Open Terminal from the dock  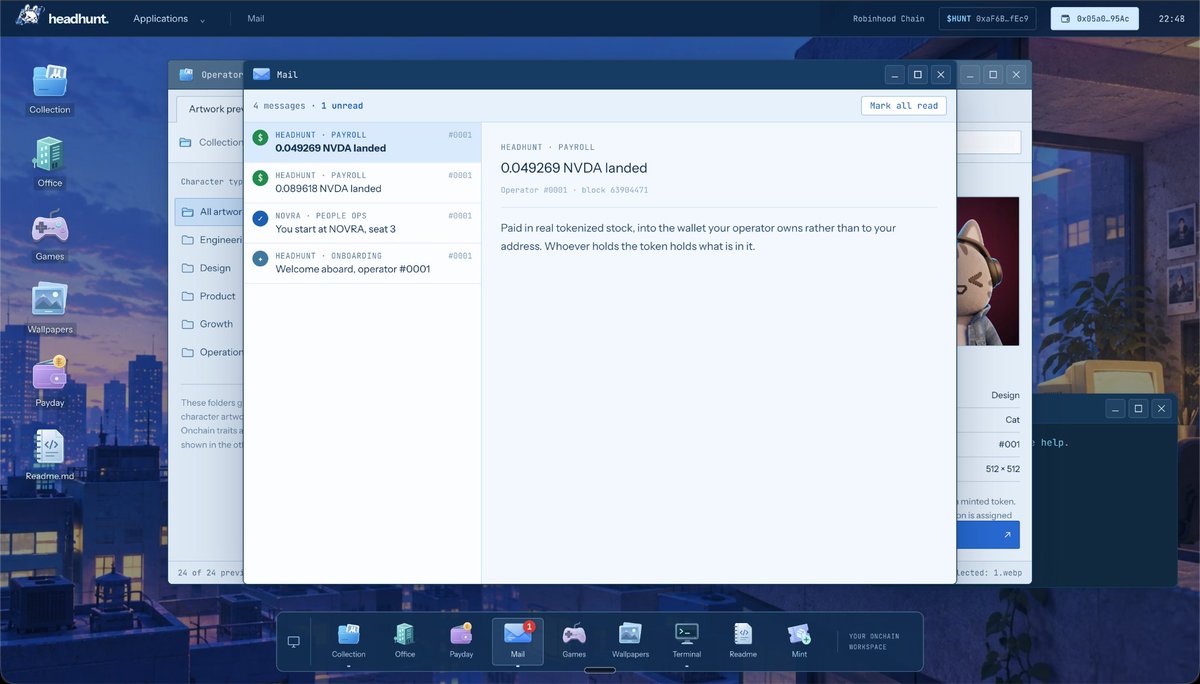pyautogui.click(x=687, y=640)
